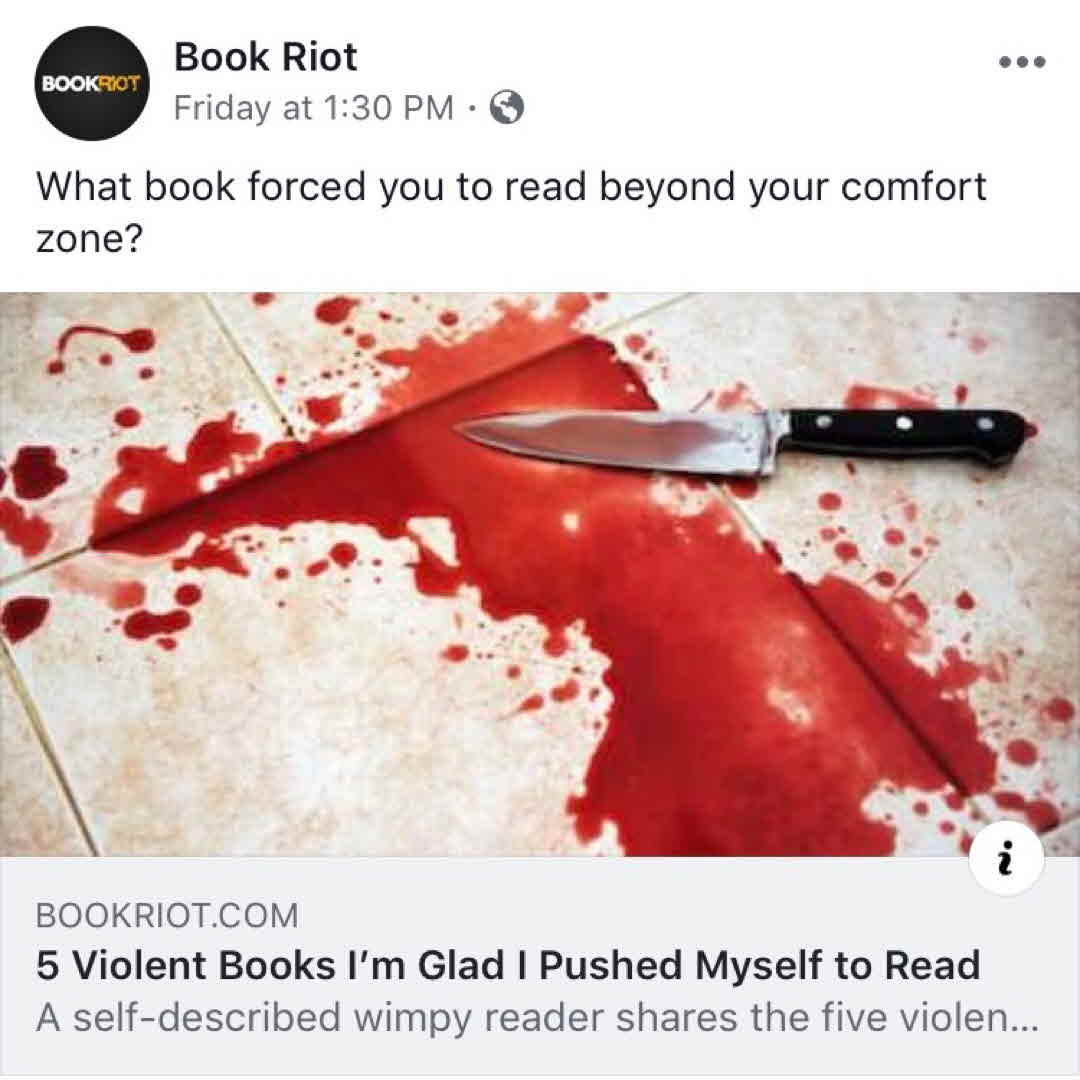Viewport: 1080px width, 1080px height.
Task: Click the self-described wimpy reader description
Action: 537,1017
